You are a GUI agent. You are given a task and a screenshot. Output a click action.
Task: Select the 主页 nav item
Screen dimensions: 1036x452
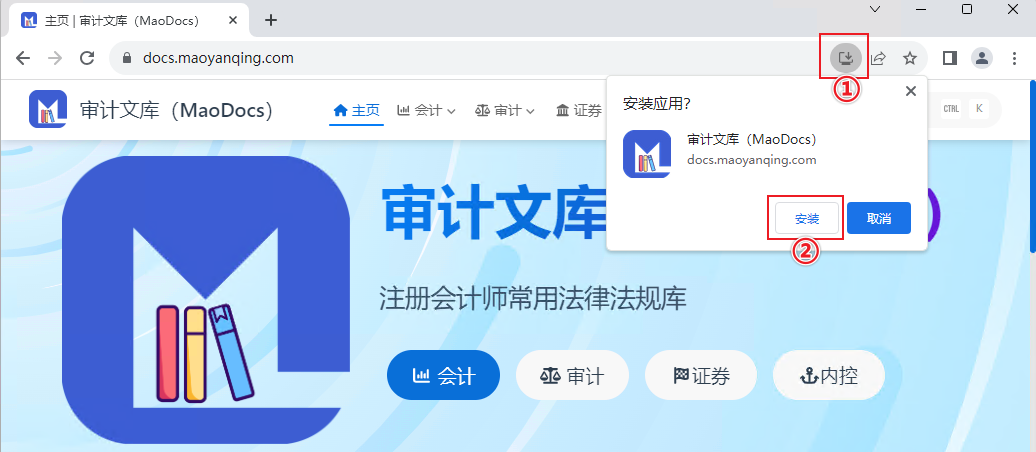[357, 110]
